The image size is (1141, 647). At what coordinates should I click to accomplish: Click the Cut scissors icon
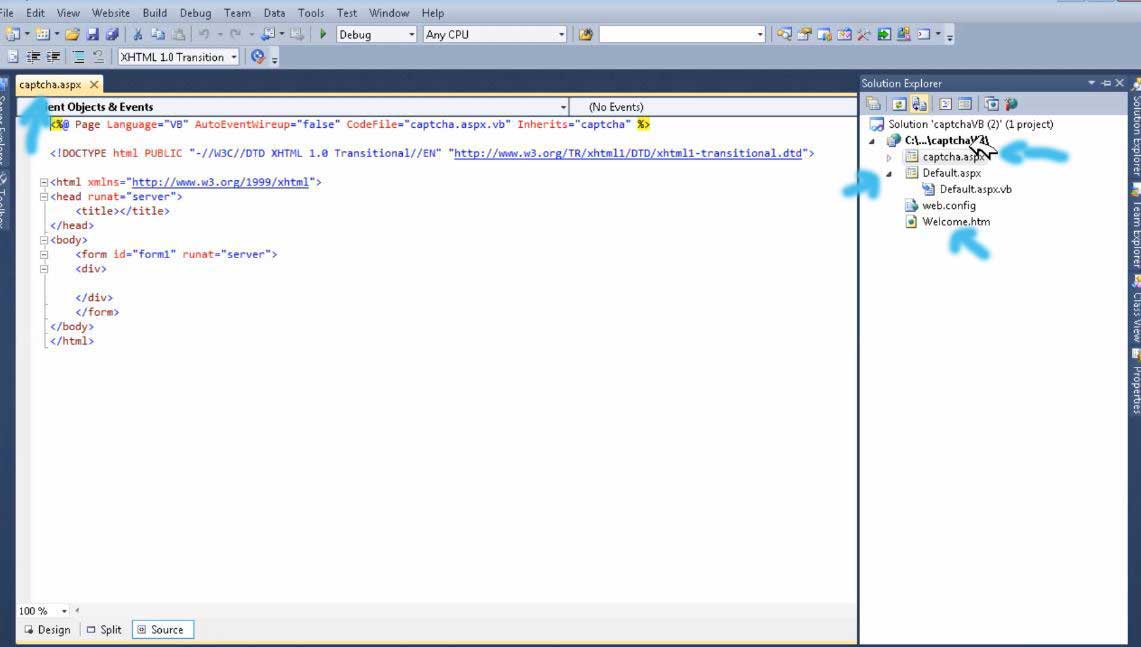click(138, 35)
